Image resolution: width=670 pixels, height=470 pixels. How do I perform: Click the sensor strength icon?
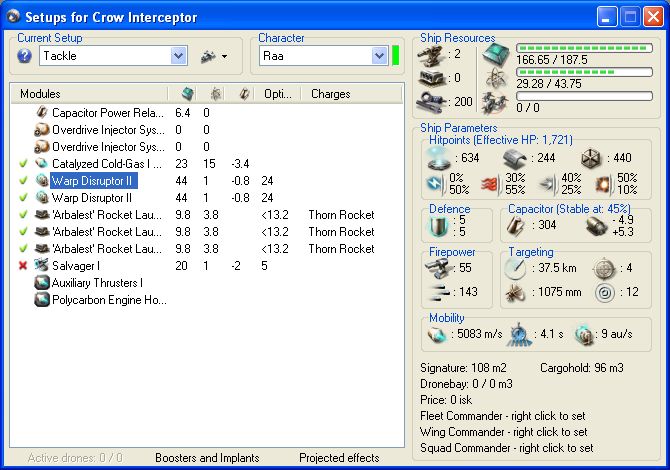pos(605,293)
